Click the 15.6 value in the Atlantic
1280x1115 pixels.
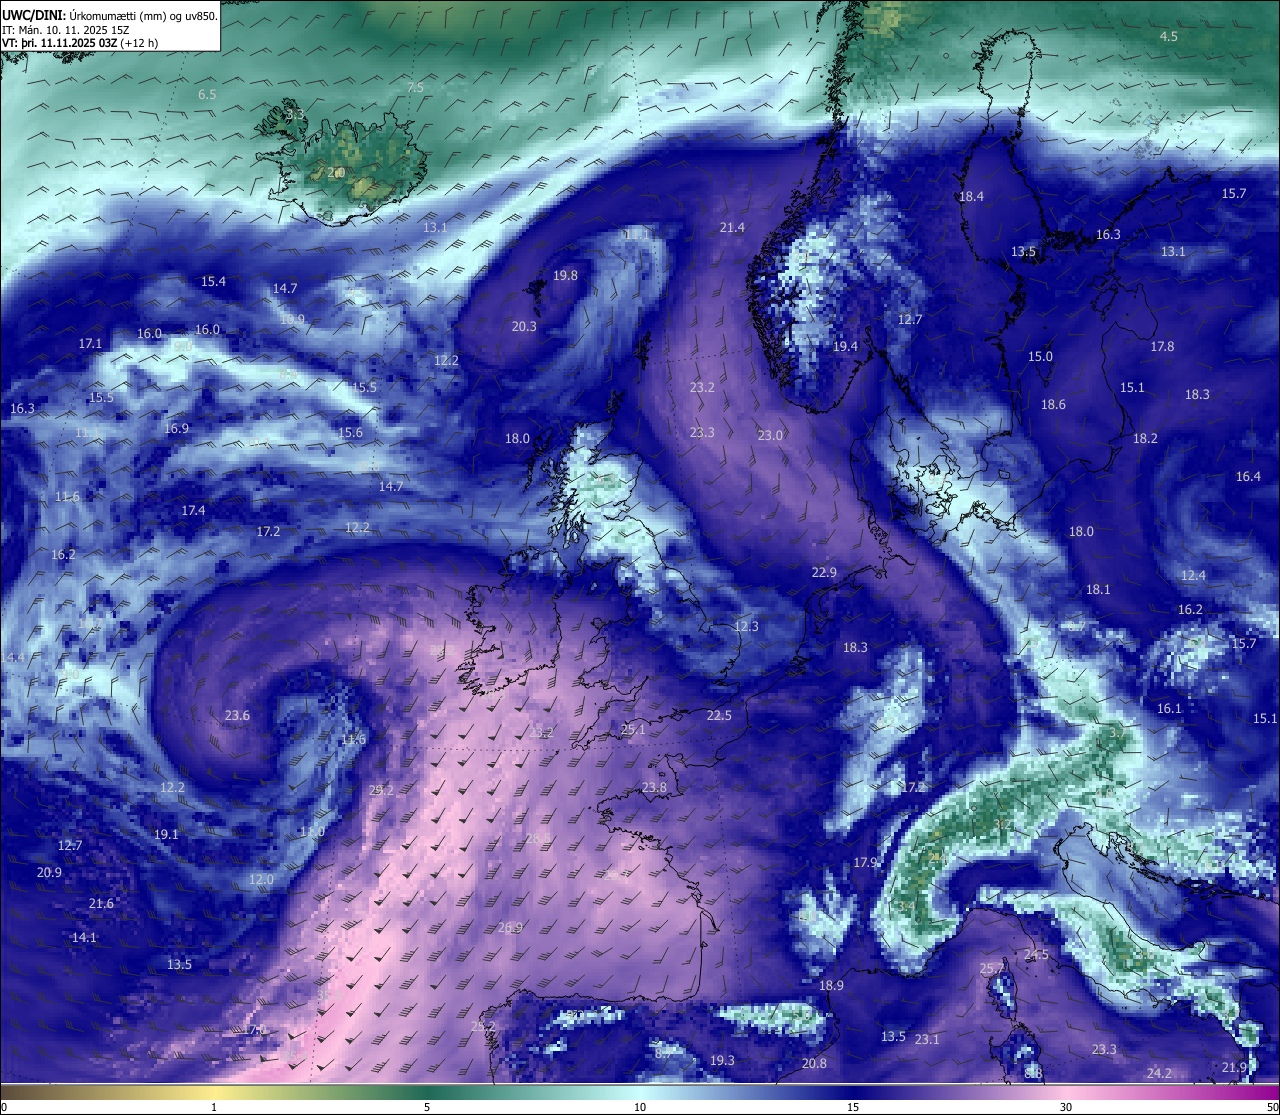350,433
